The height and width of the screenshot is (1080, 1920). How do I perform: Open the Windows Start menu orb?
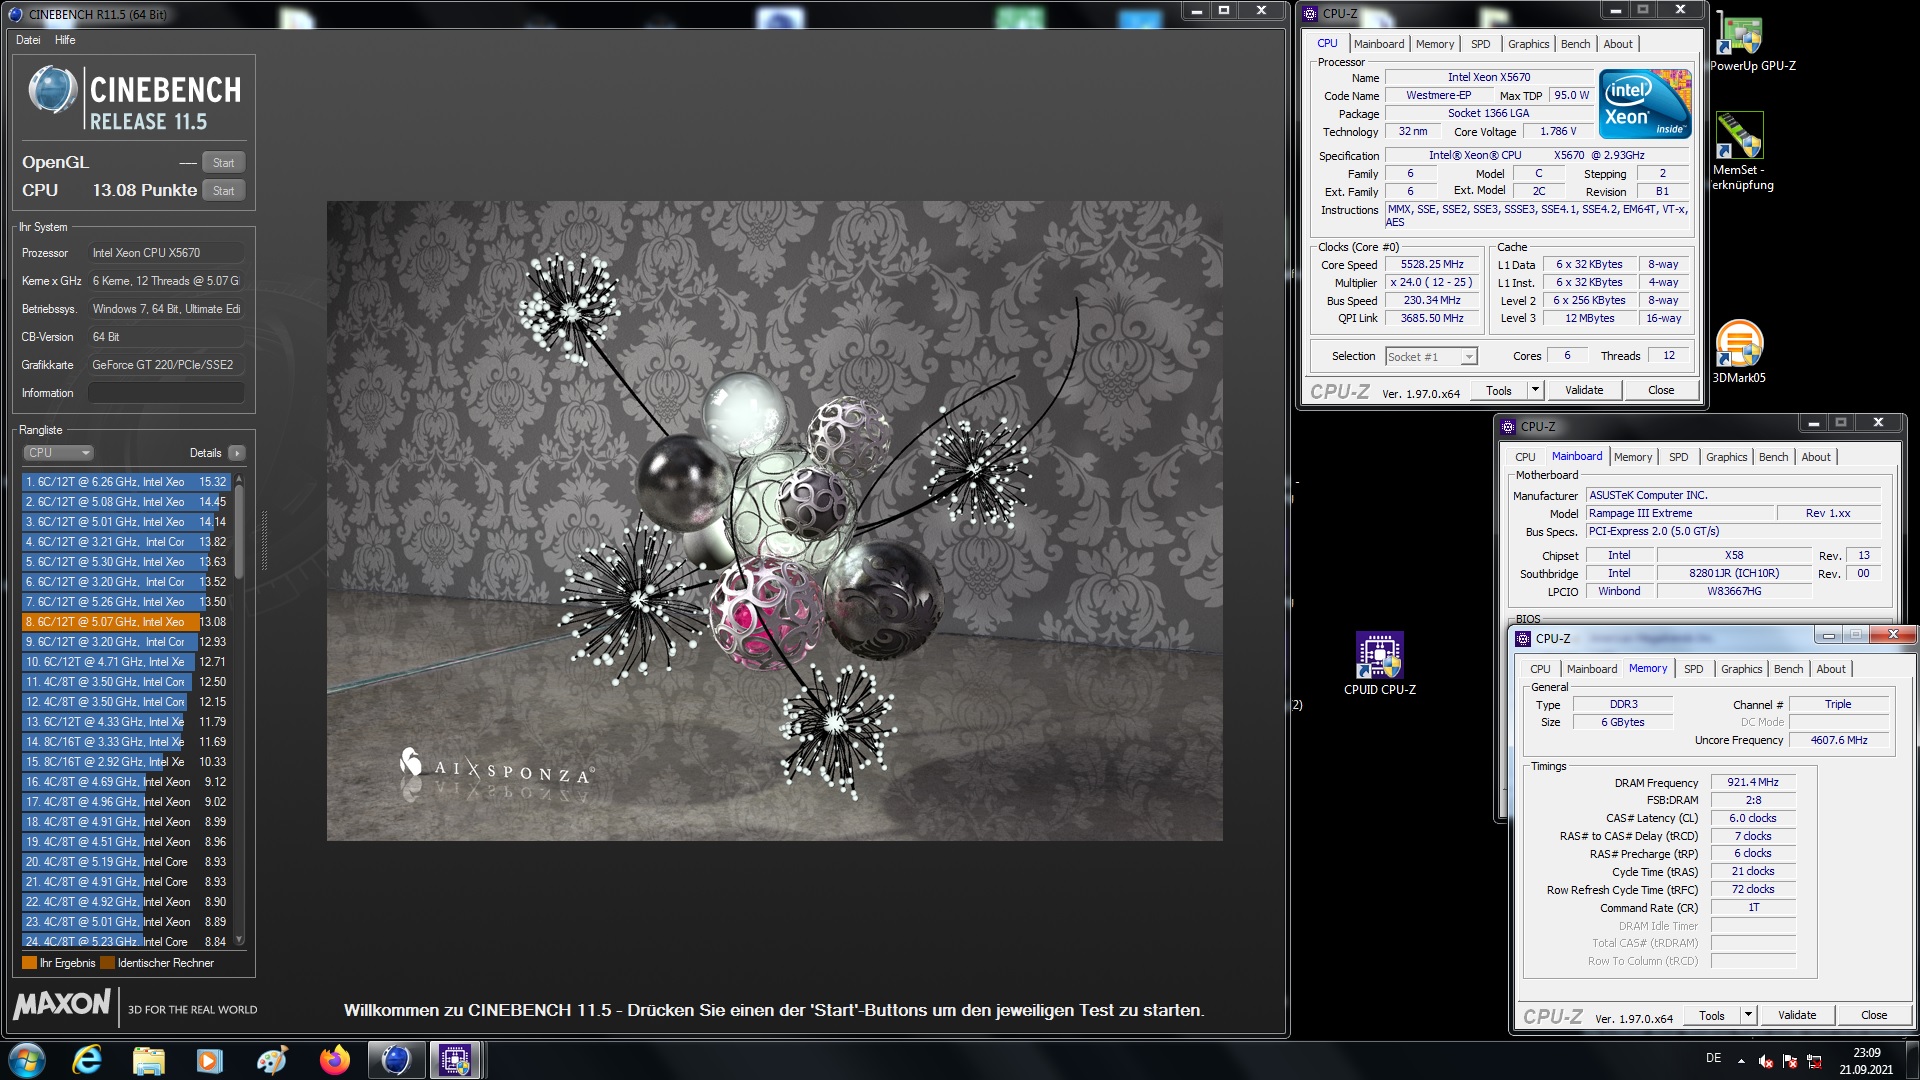27,1060
